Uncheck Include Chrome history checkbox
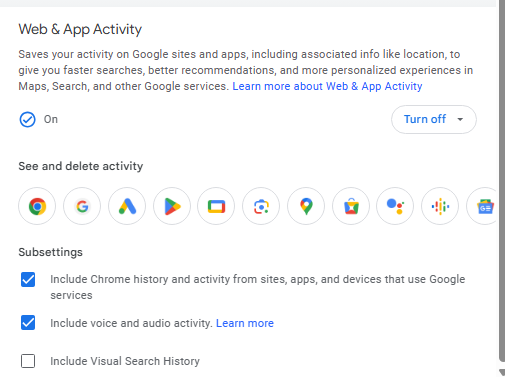The width and height of the screenshot is (505, 377). coord(28,279)
